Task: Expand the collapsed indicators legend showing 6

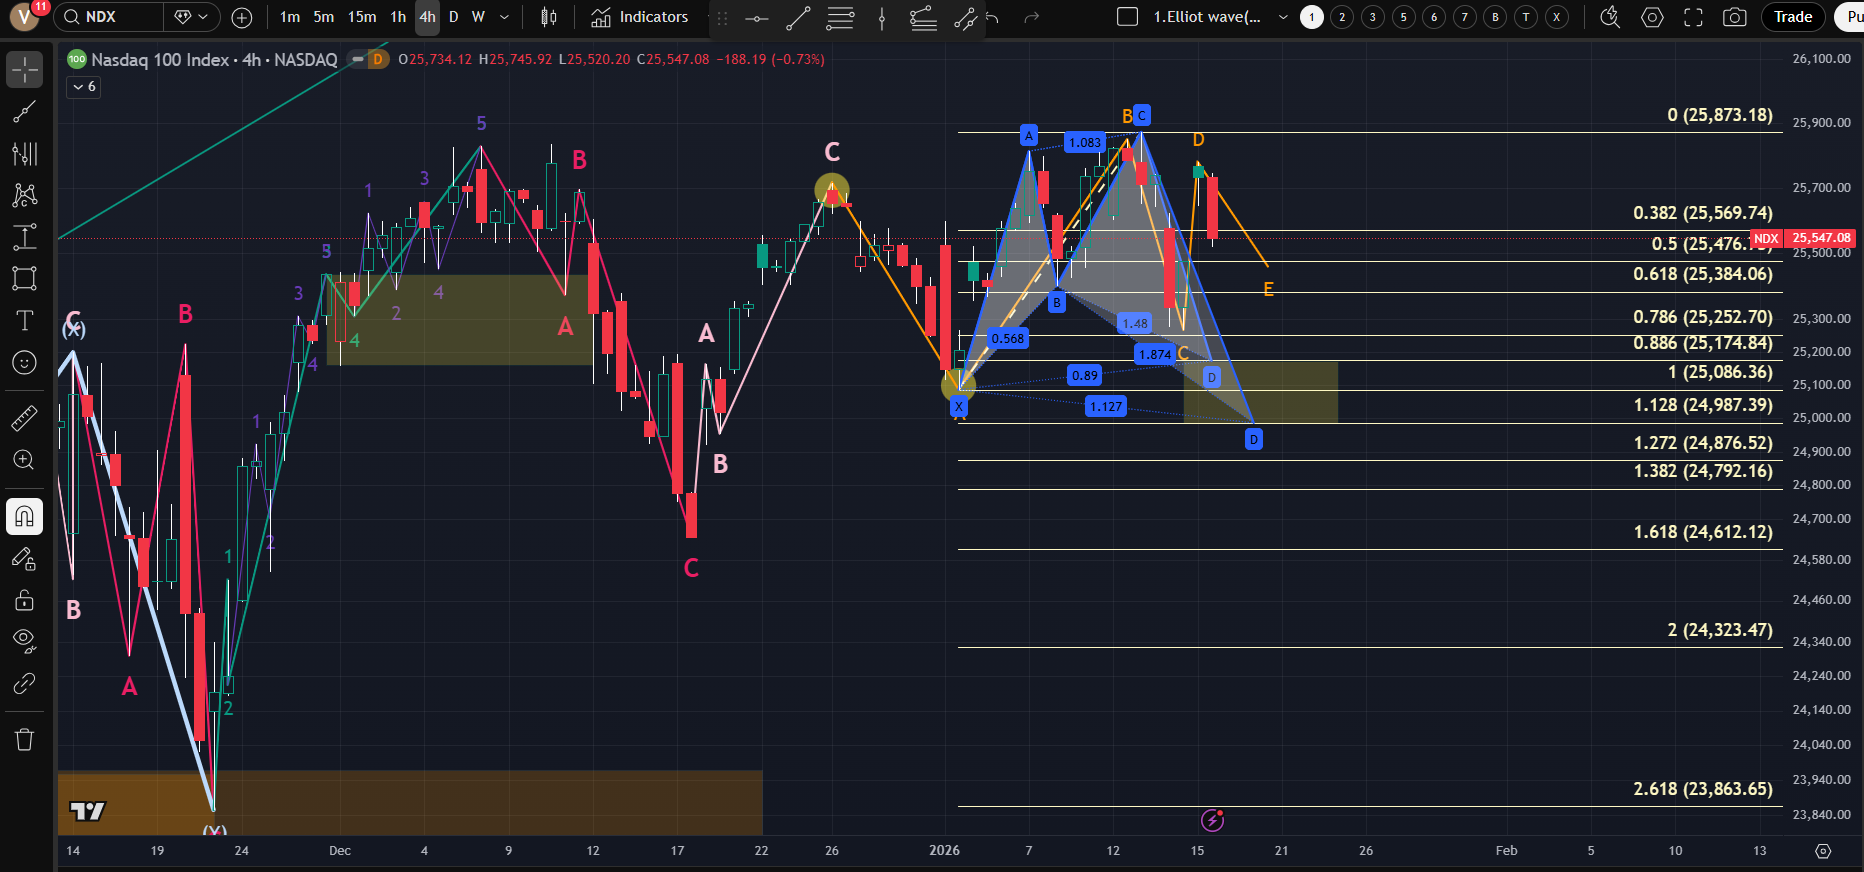Action: [83, 87]
